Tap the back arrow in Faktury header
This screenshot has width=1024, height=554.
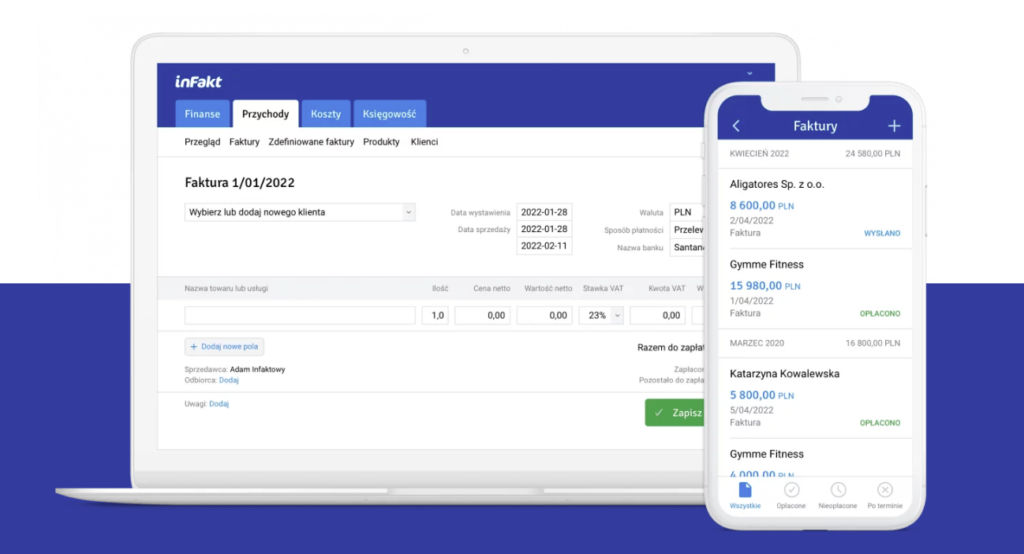(x=736, y=126)
